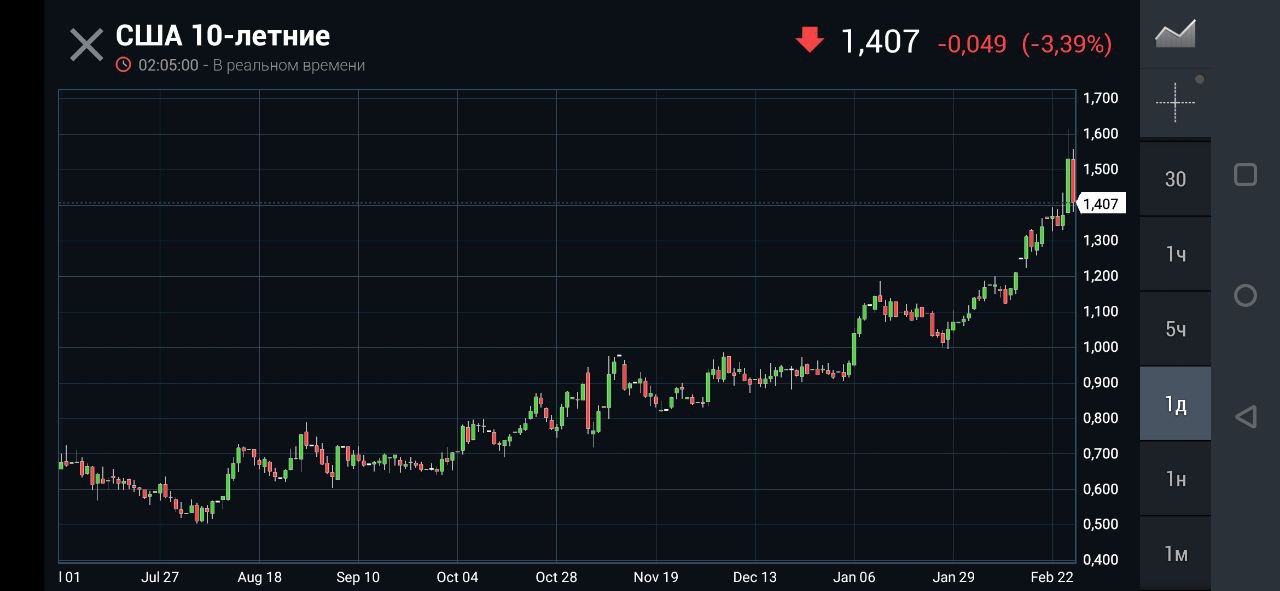The width and height of the screenshot is (1280, 591).
Task: Enable the crosshair cursor tool
Action: [1175, 101]
